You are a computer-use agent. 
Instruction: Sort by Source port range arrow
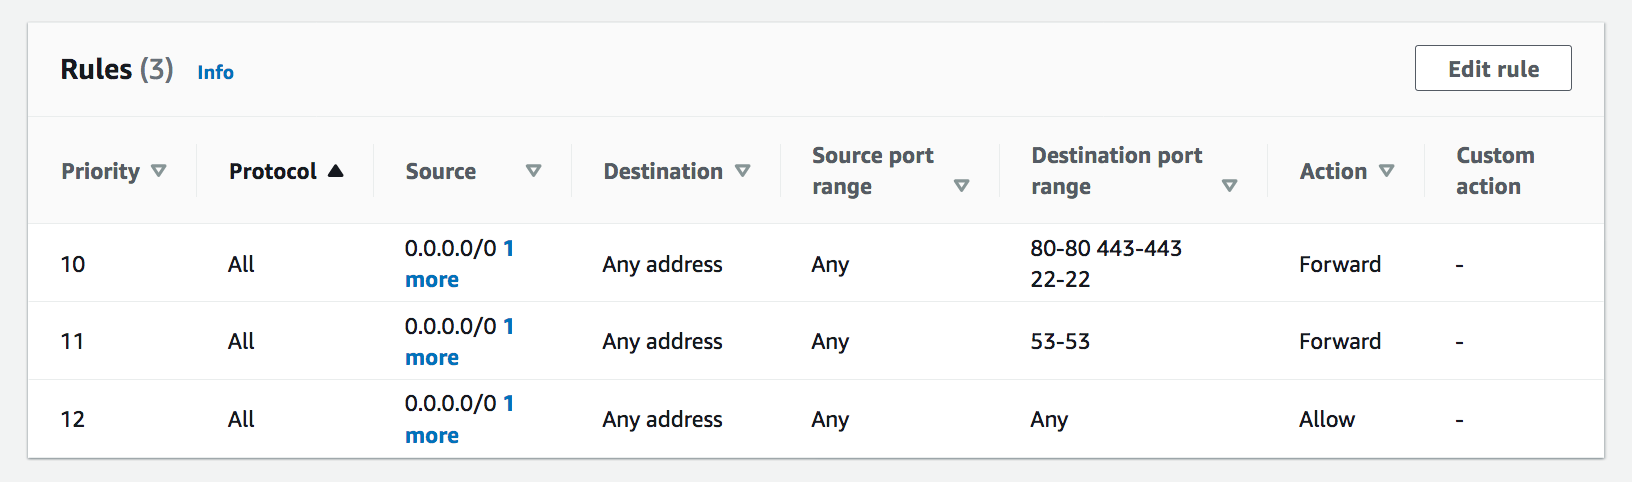[x=961, y=186]
